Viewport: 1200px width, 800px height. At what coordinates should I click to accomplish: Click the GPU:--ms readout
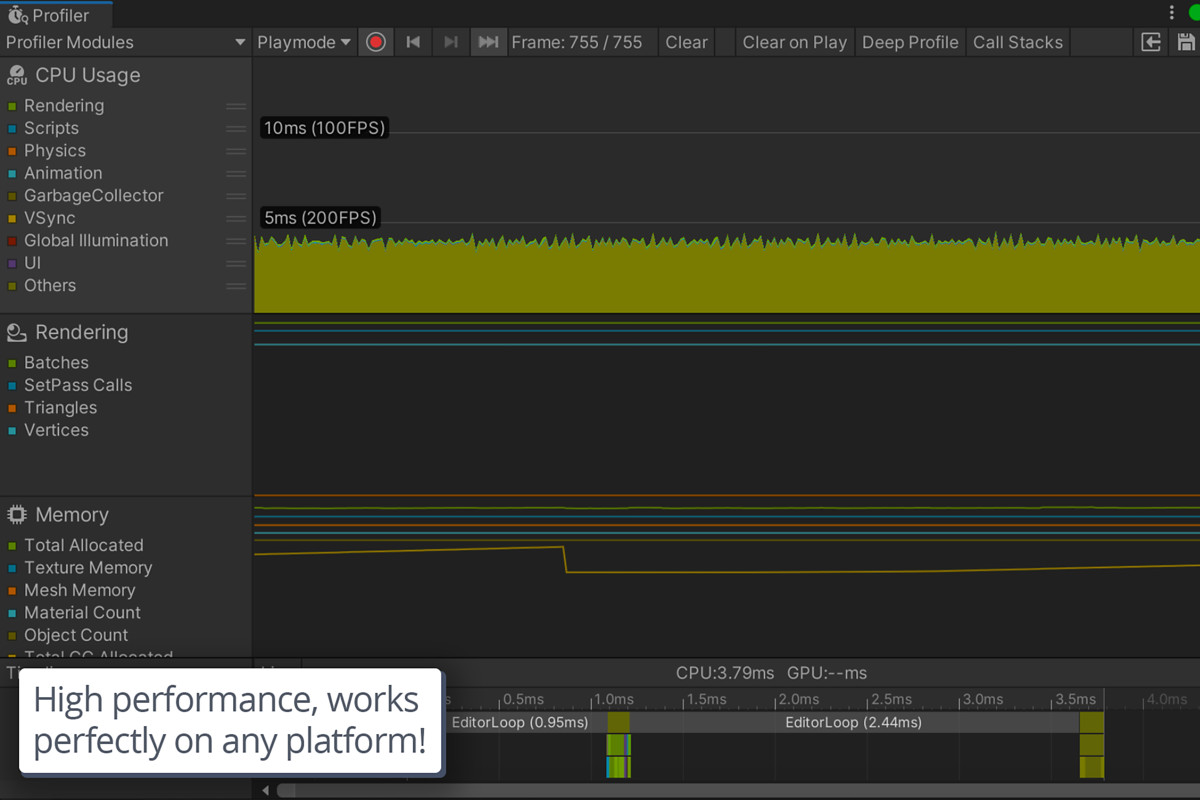point(827,673)
